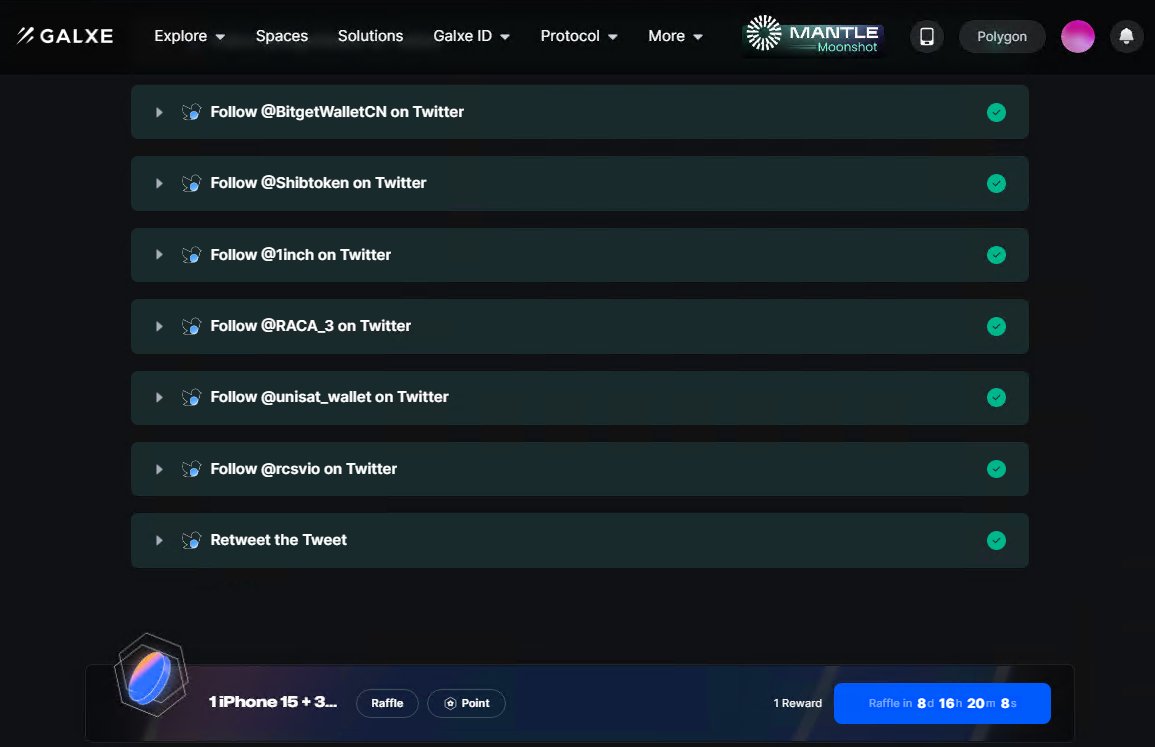Click the mobile app phone icon
1155x747 pixels.
pos(927,36)
